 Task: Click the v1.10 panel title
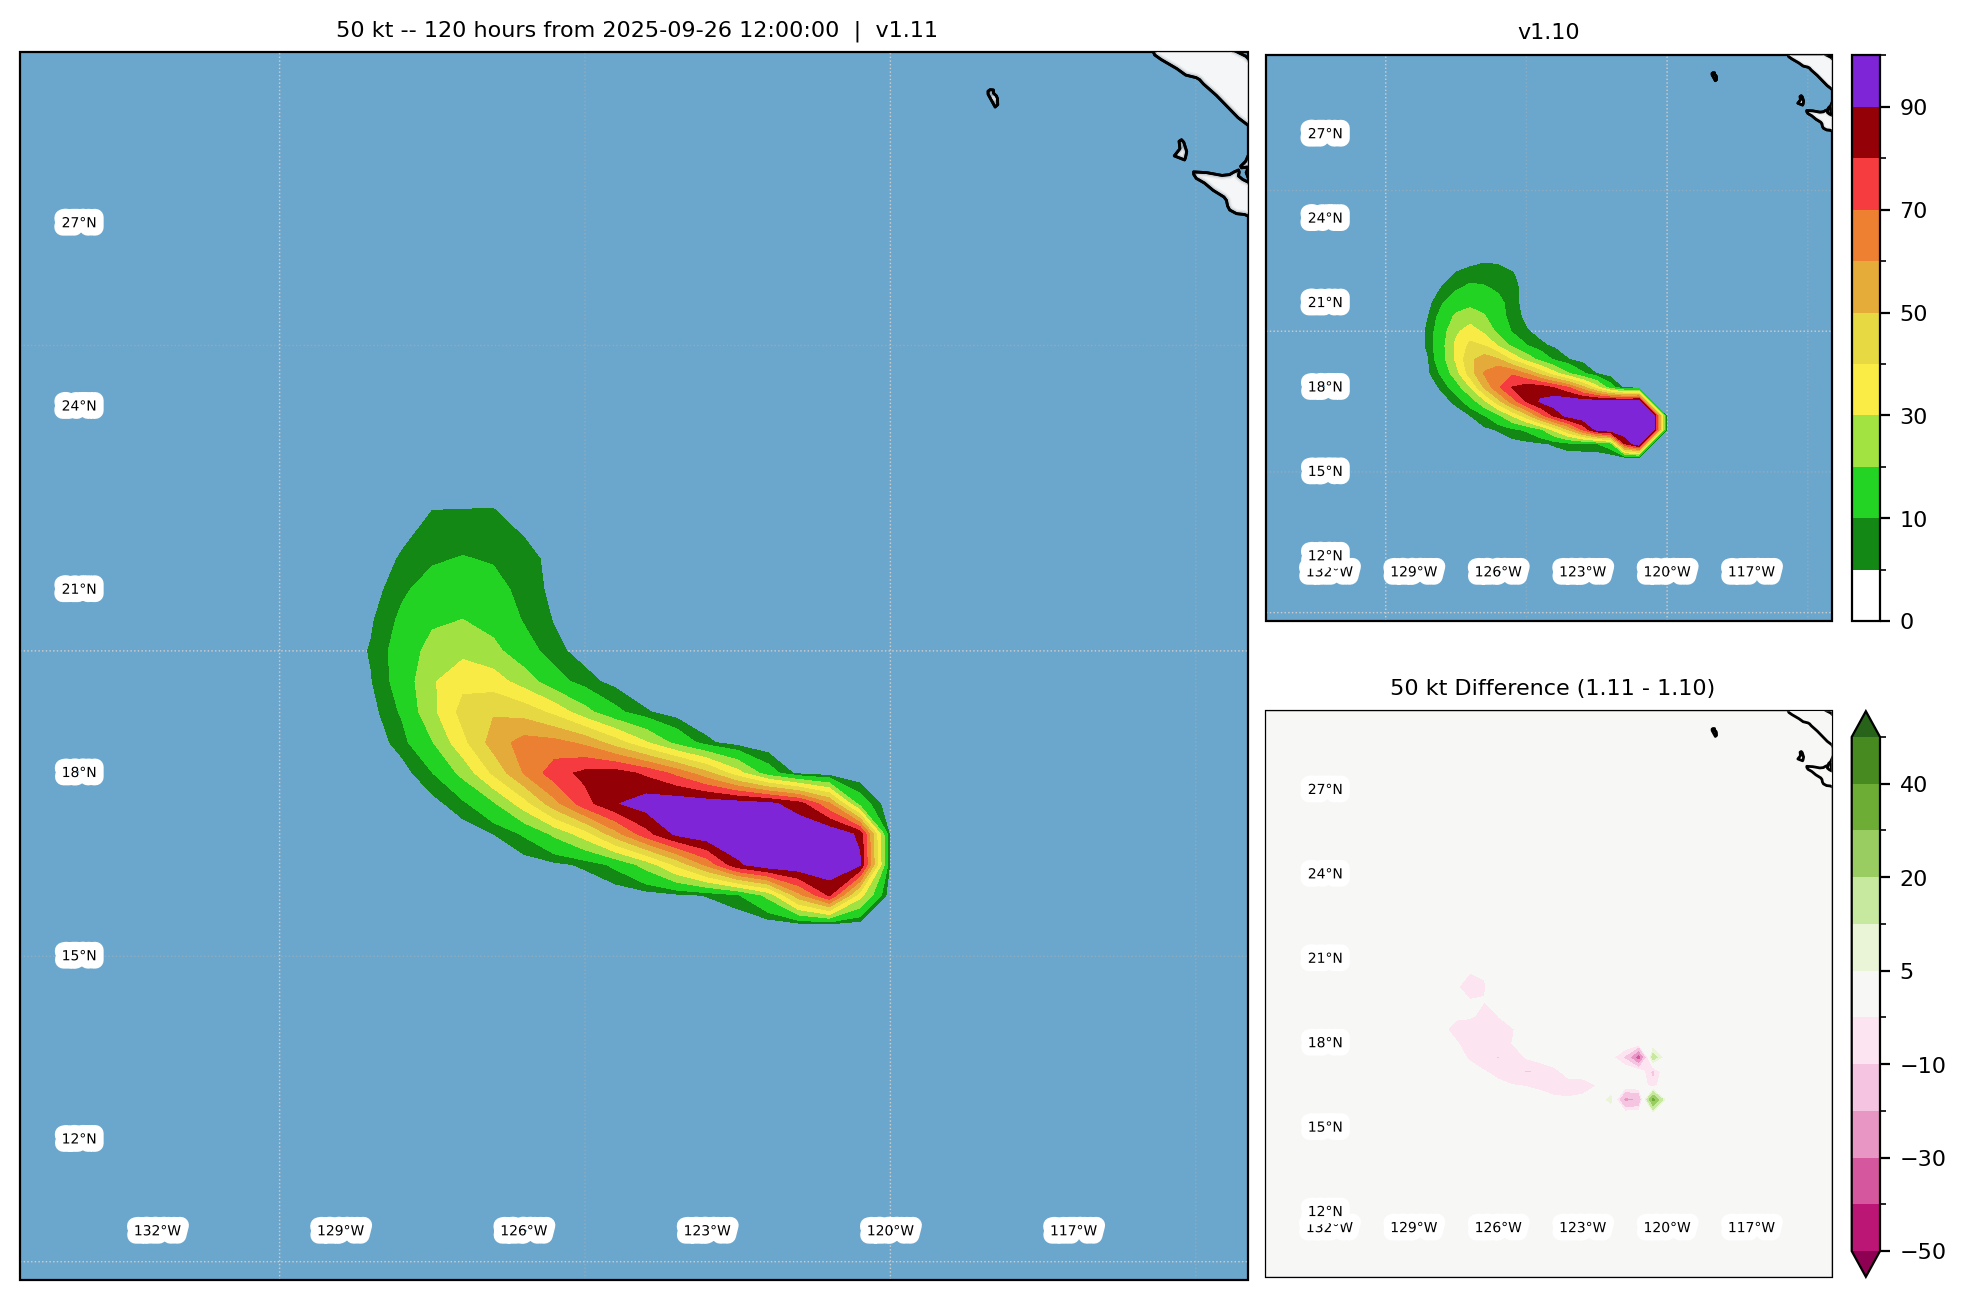point(1548,32)
